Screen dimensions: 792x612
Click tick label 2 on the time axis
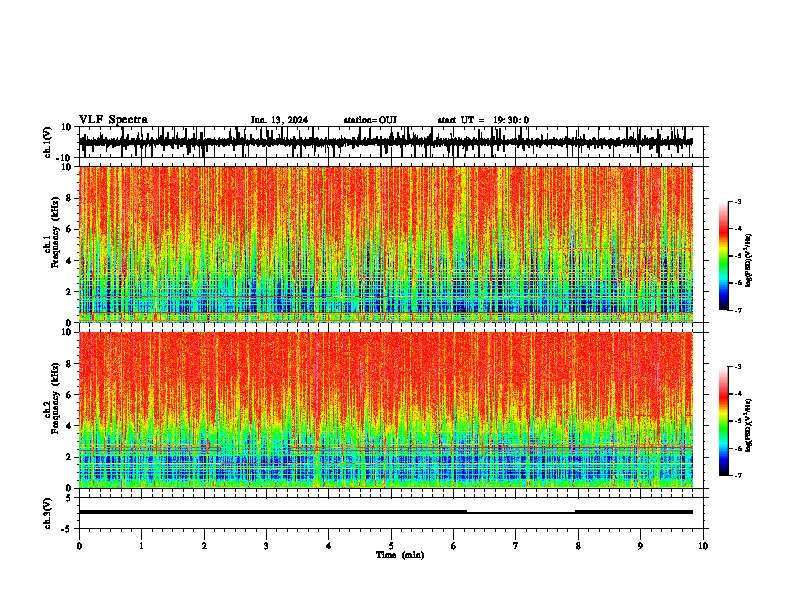[x=204, y=546]
